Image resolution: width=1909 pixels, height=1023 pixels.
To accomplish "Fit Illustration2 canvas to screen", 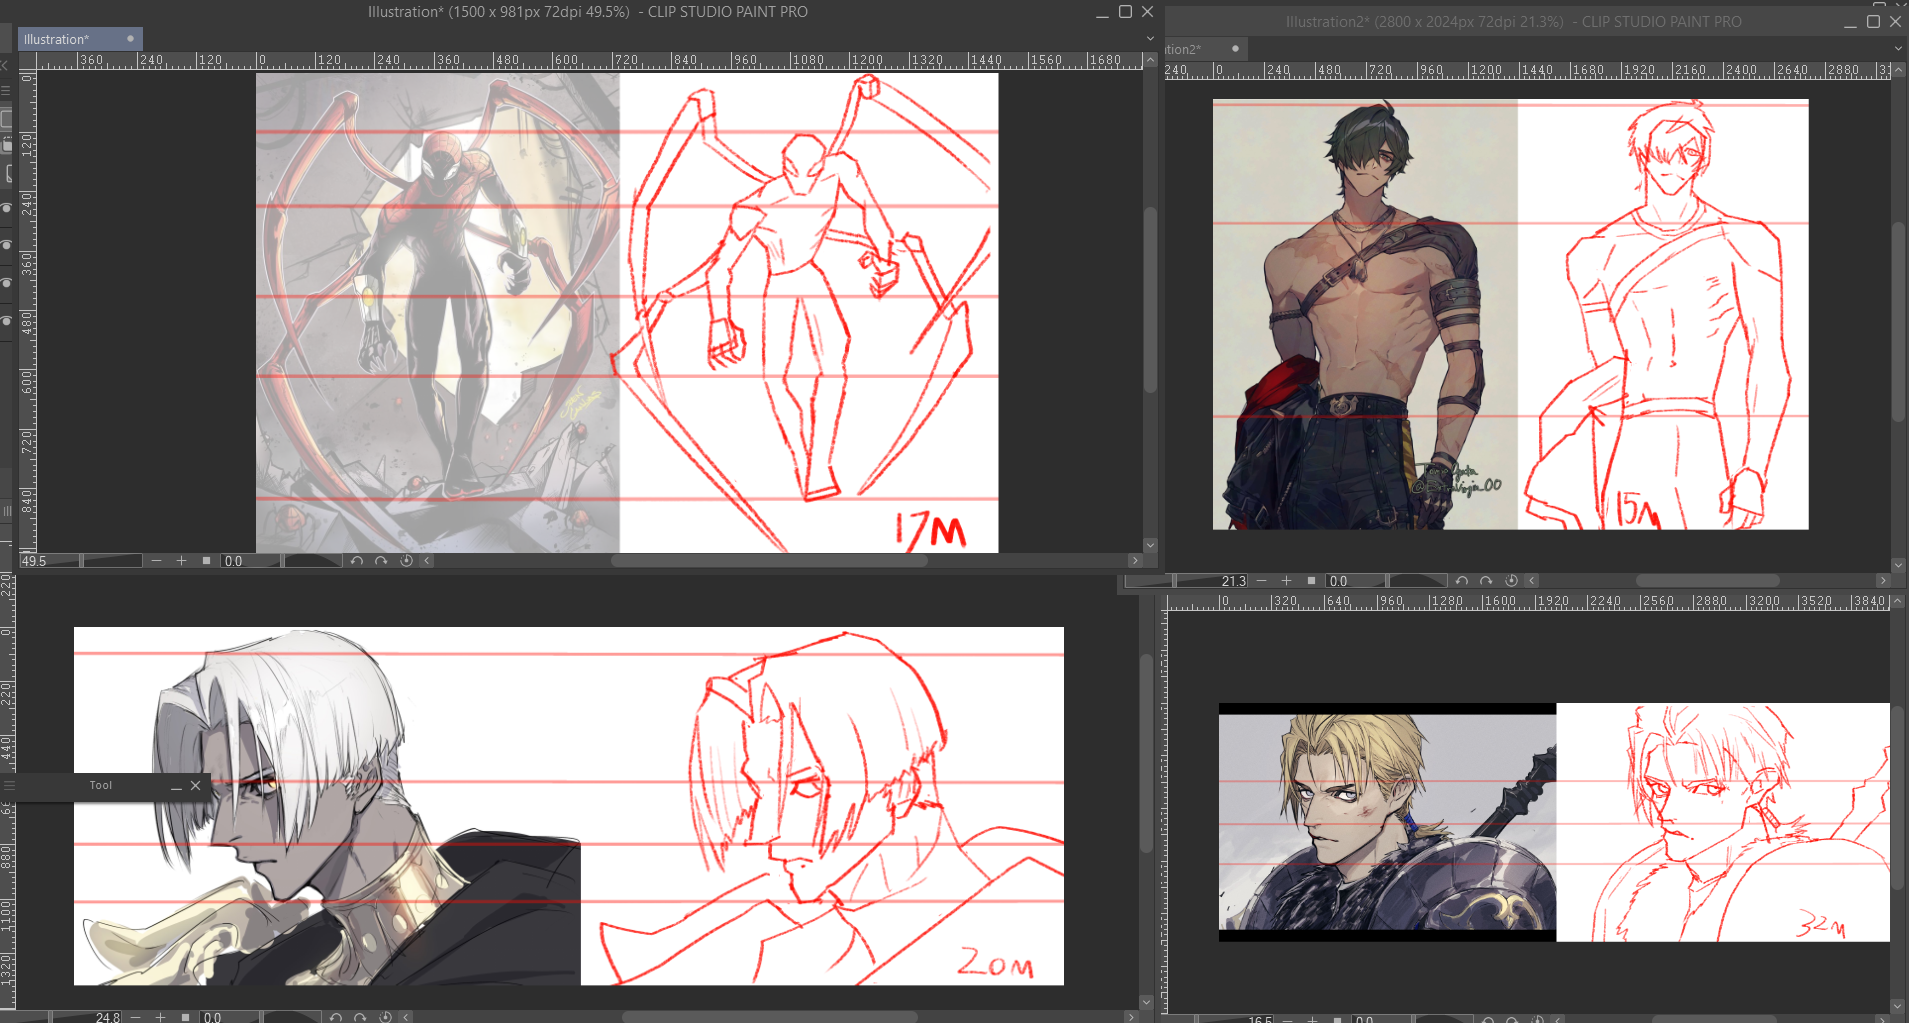I will 1311,581.
